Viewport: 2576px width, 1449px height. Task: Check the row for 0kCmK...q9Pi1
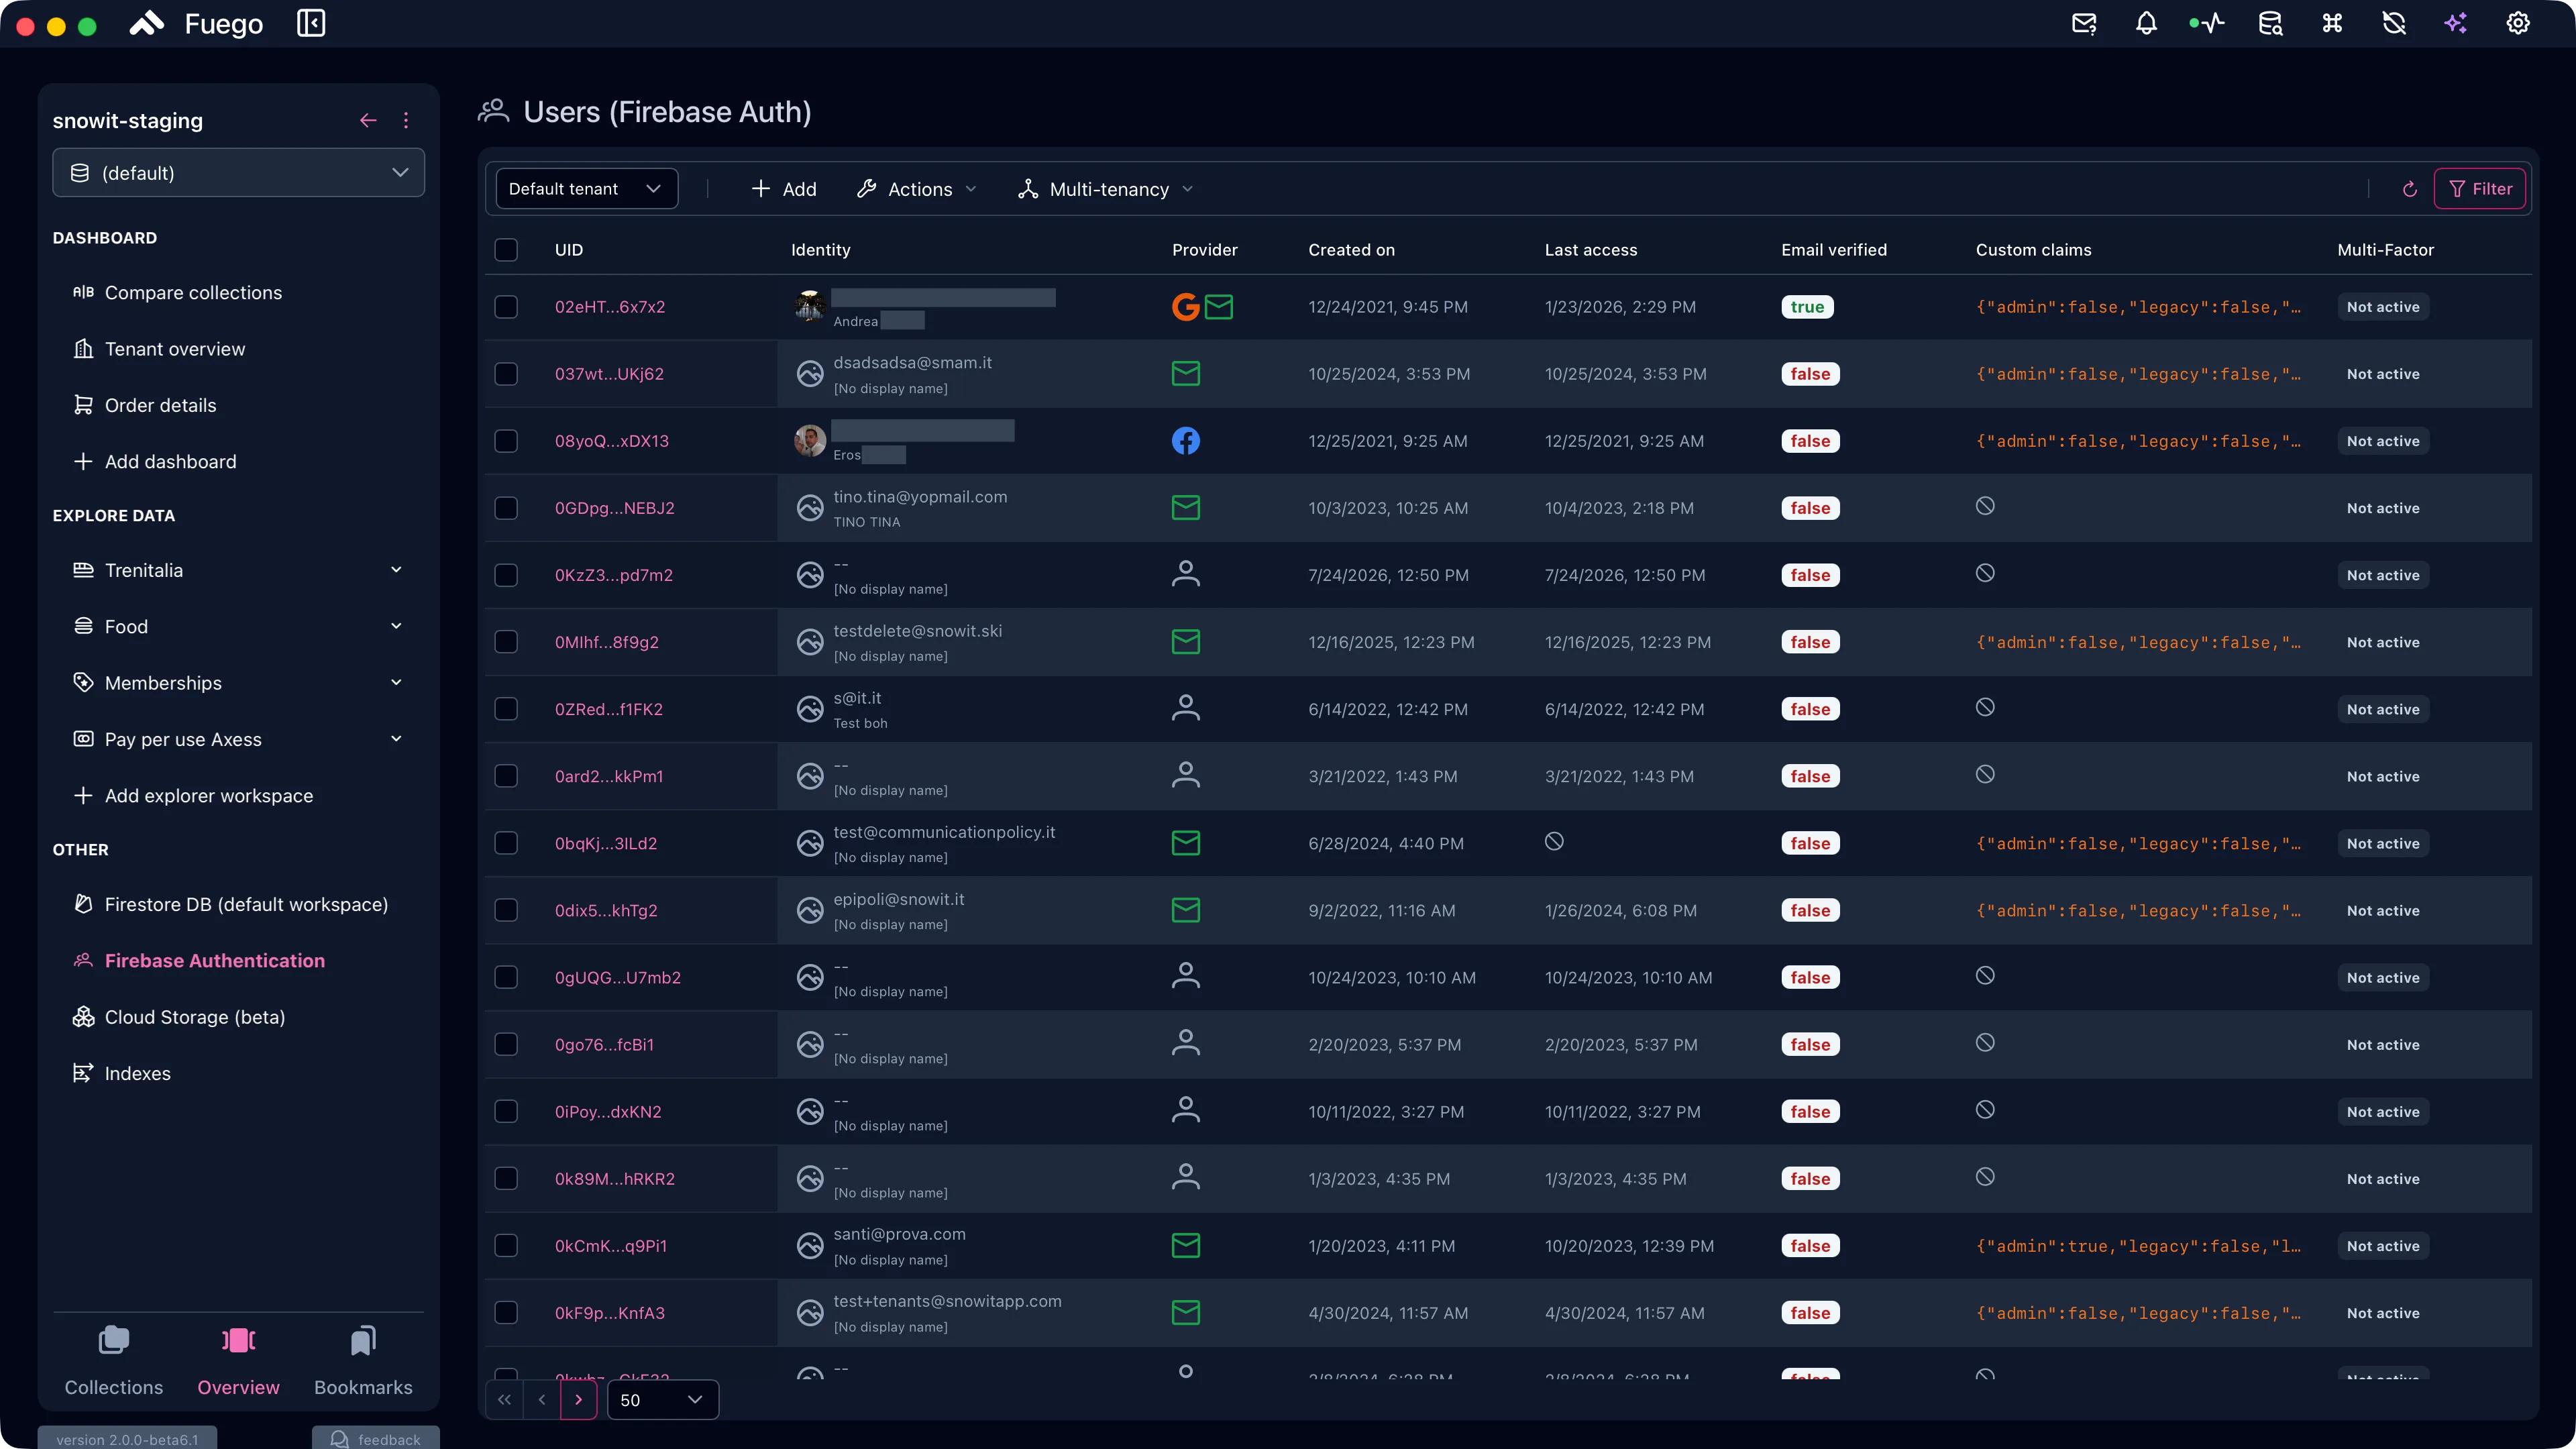click(506, 1245)
